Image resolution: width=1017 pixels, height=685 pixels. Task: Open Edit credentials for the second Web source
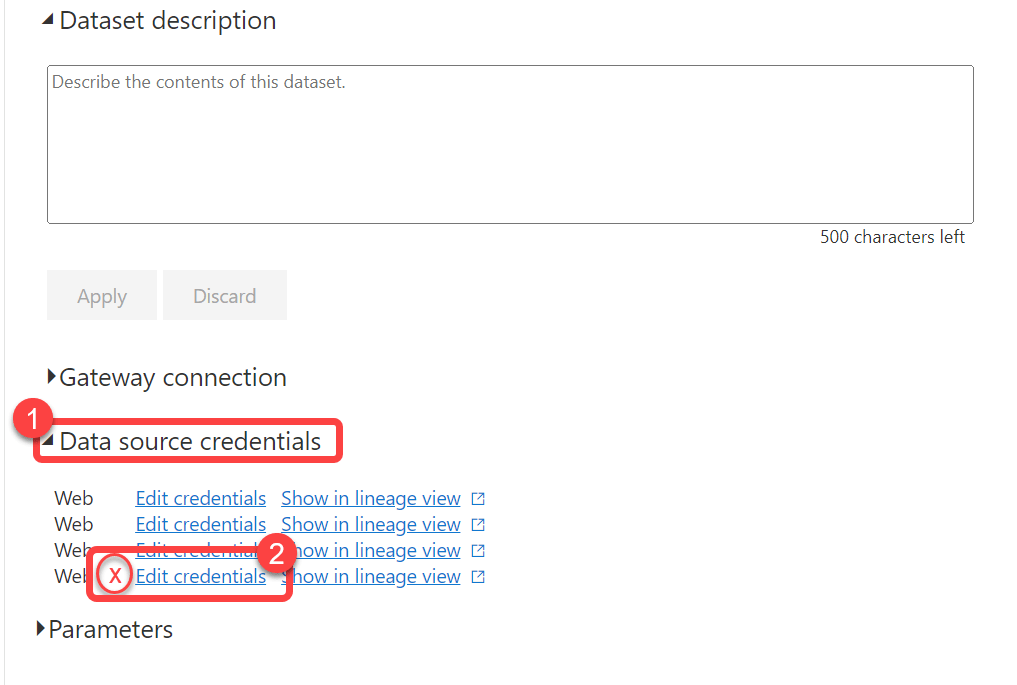200,524
